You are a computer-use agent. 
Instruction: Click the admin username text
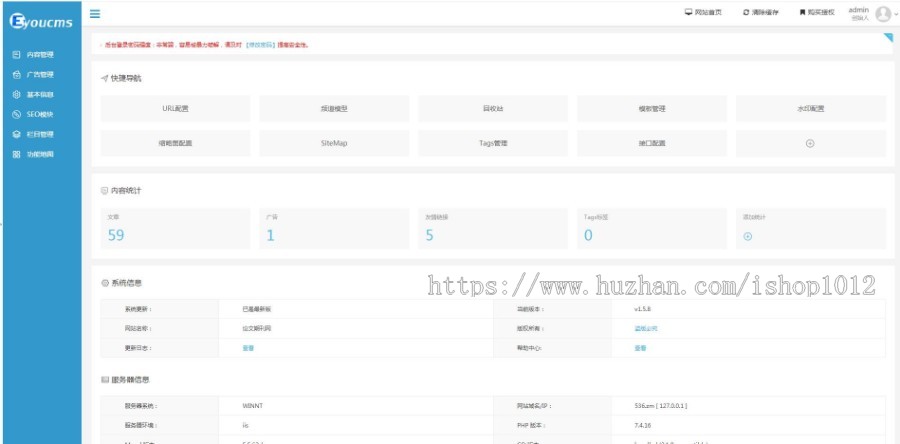(859, 10)
